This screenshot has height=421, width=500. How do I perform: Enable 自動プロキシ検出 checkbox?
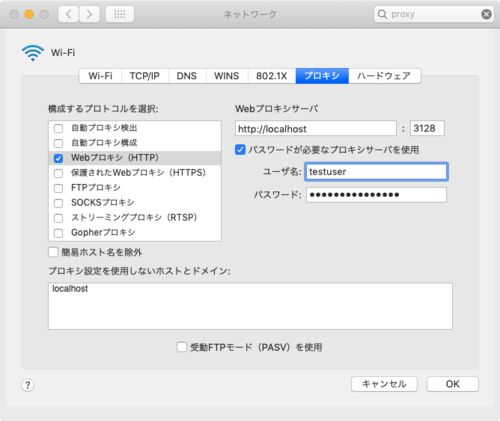[58, 128]
